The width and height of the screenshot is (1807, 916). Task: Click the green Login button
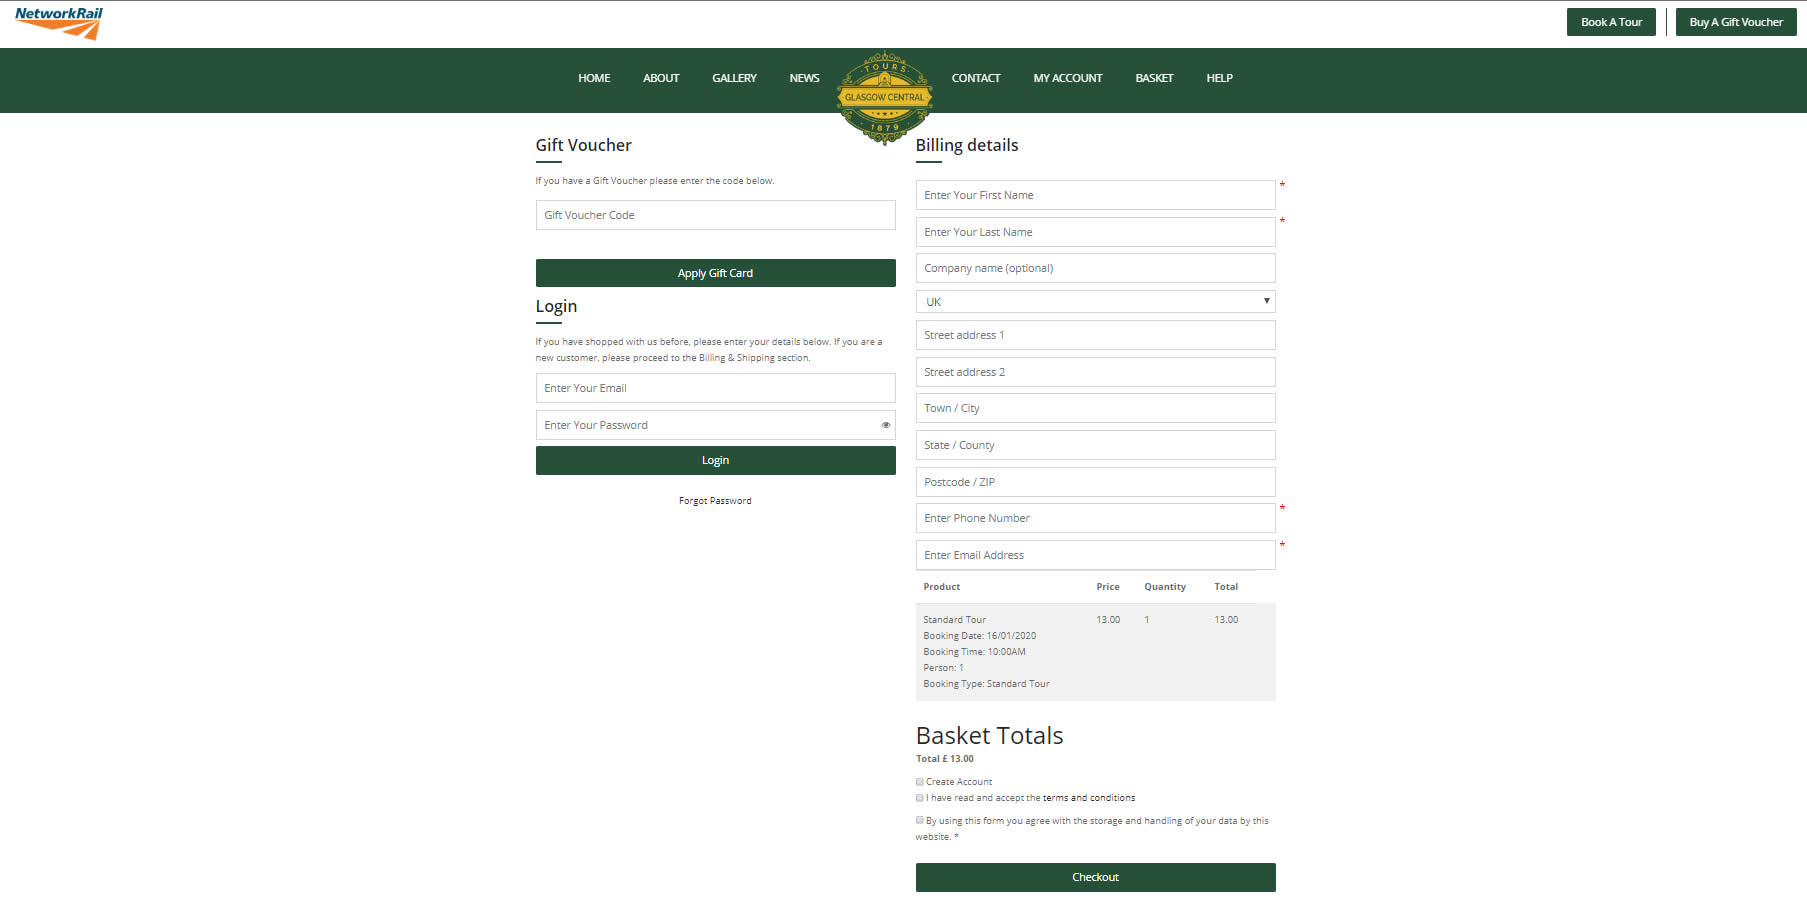click(x=715, y=460)
